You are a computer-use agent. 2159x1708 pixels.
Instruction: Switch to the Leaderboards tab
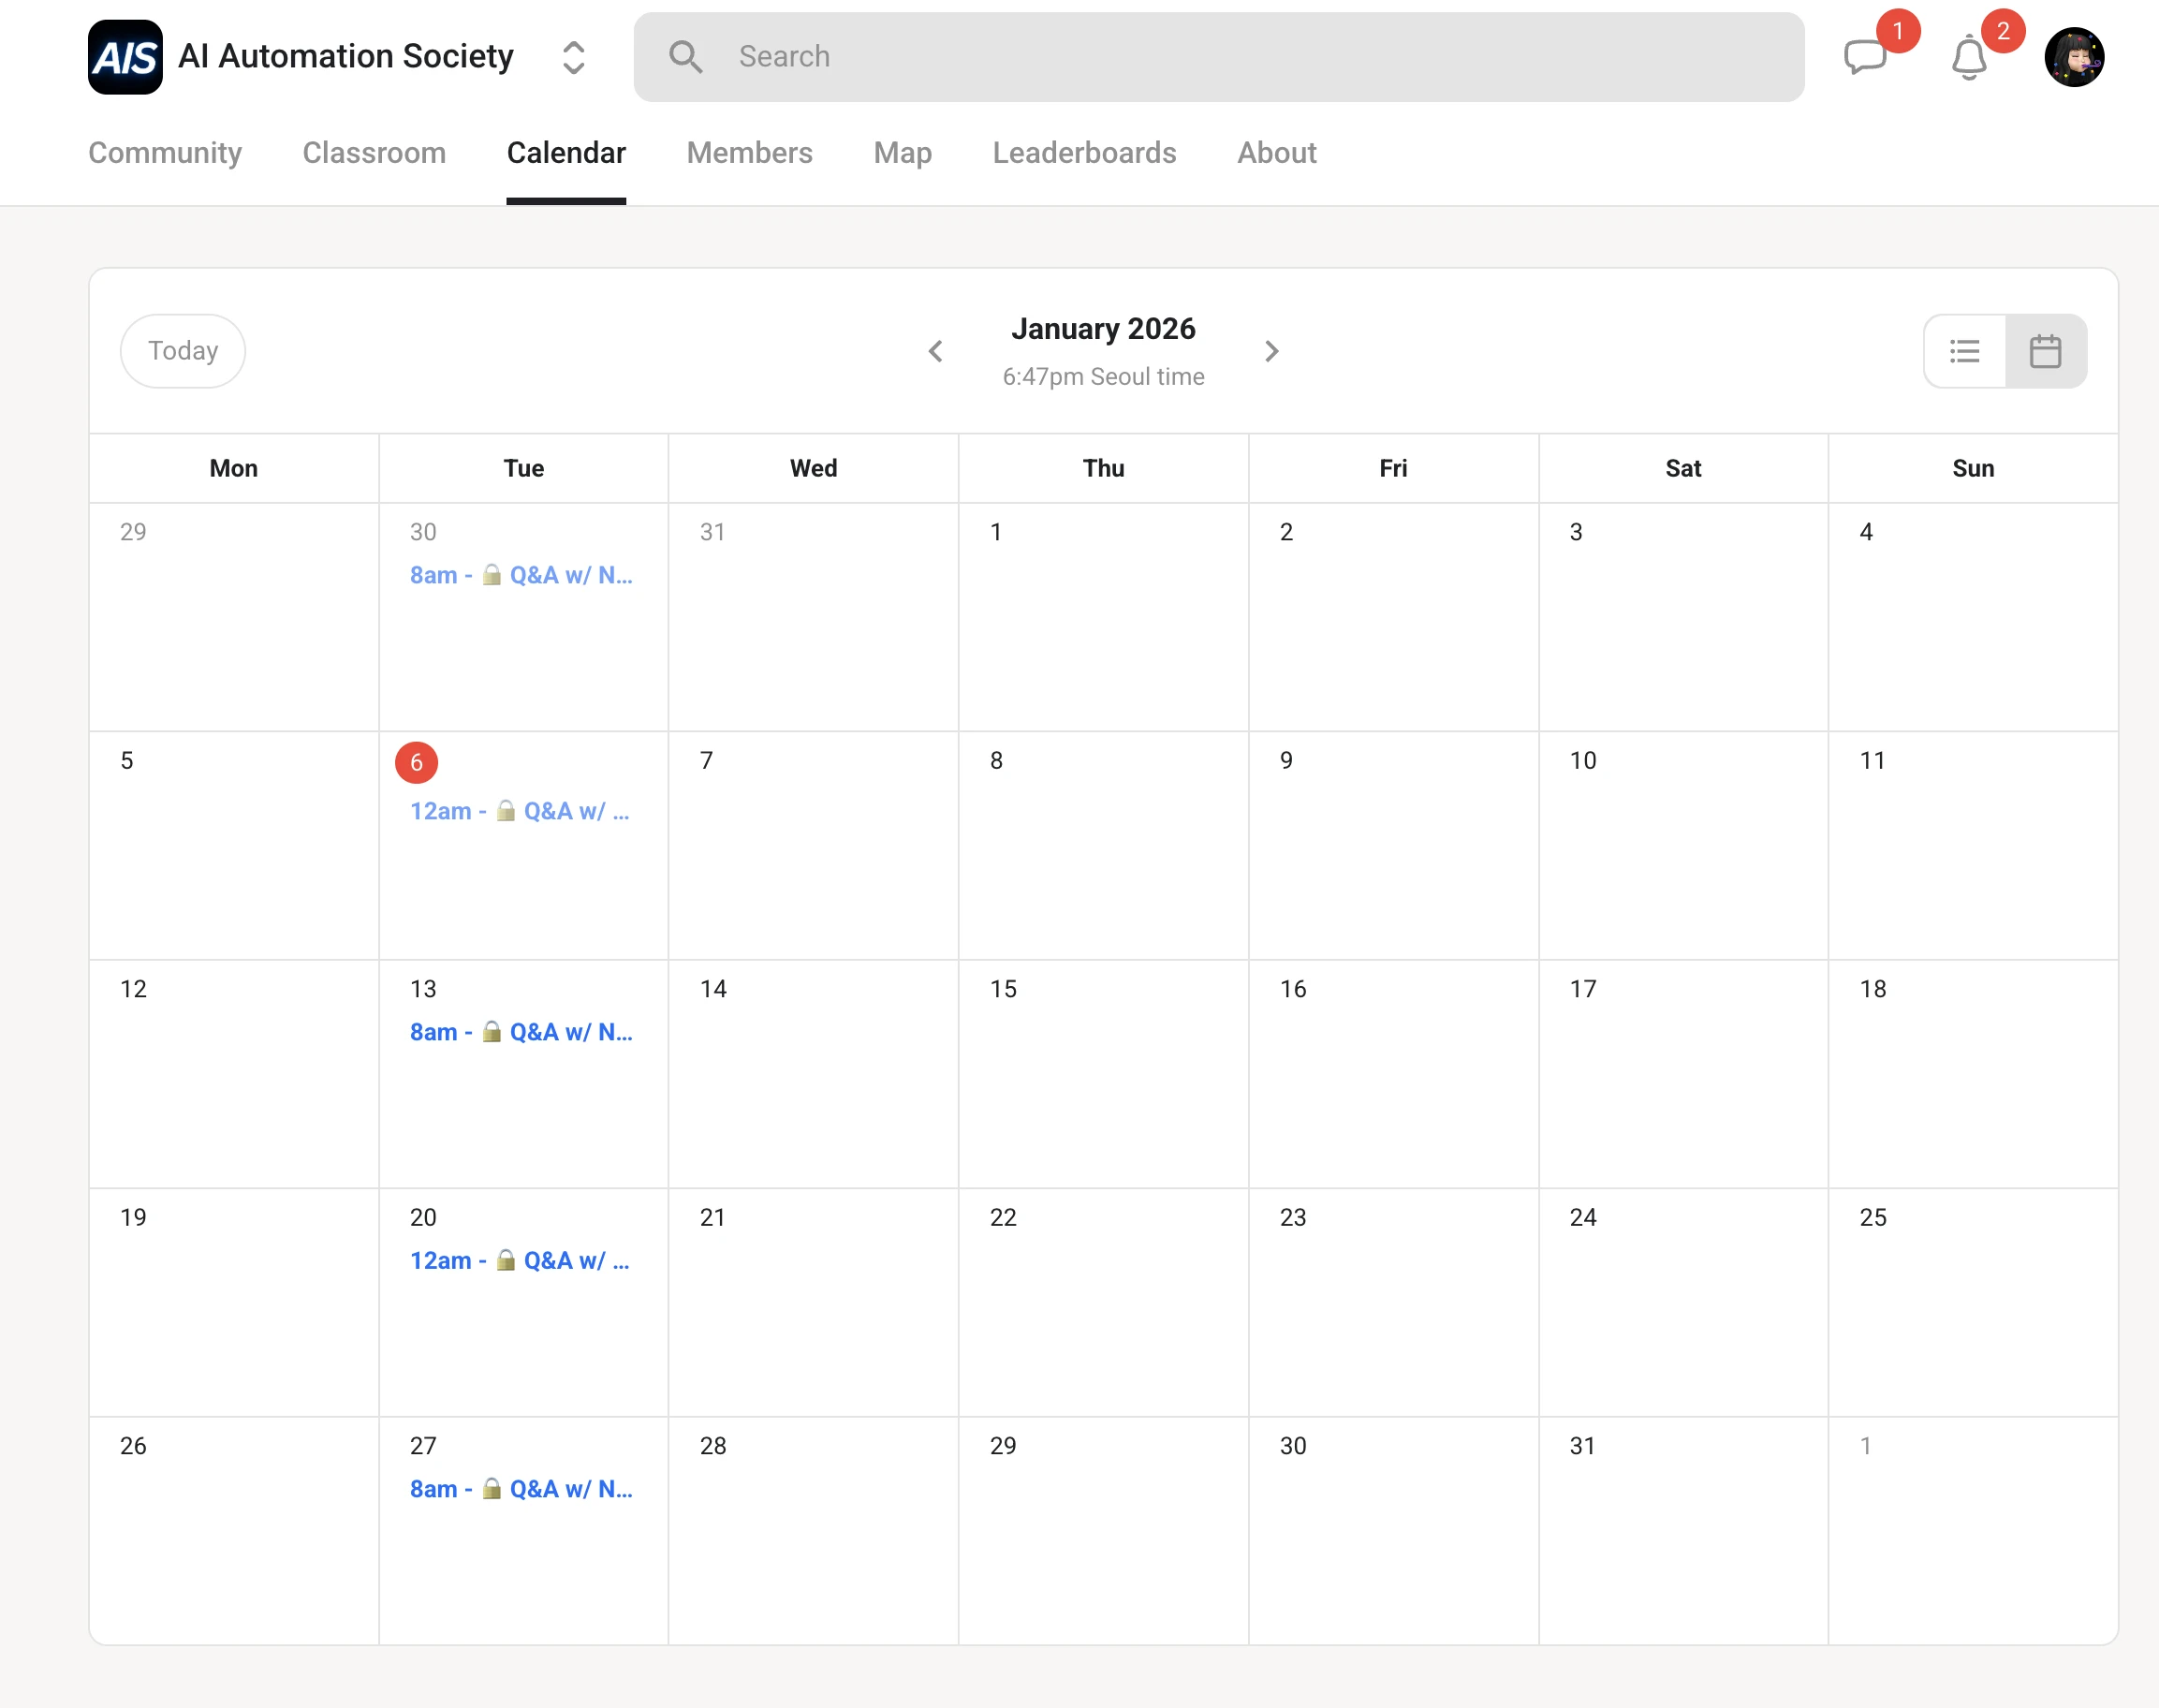[x=1084, y=152]
